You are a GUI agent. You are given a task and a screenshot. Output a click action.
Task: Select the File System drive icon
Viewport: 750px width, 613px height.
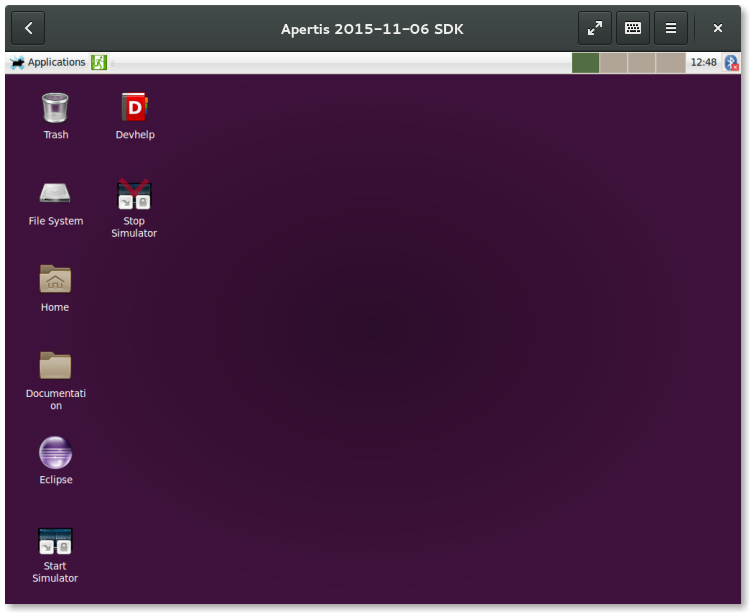(55, 194)
